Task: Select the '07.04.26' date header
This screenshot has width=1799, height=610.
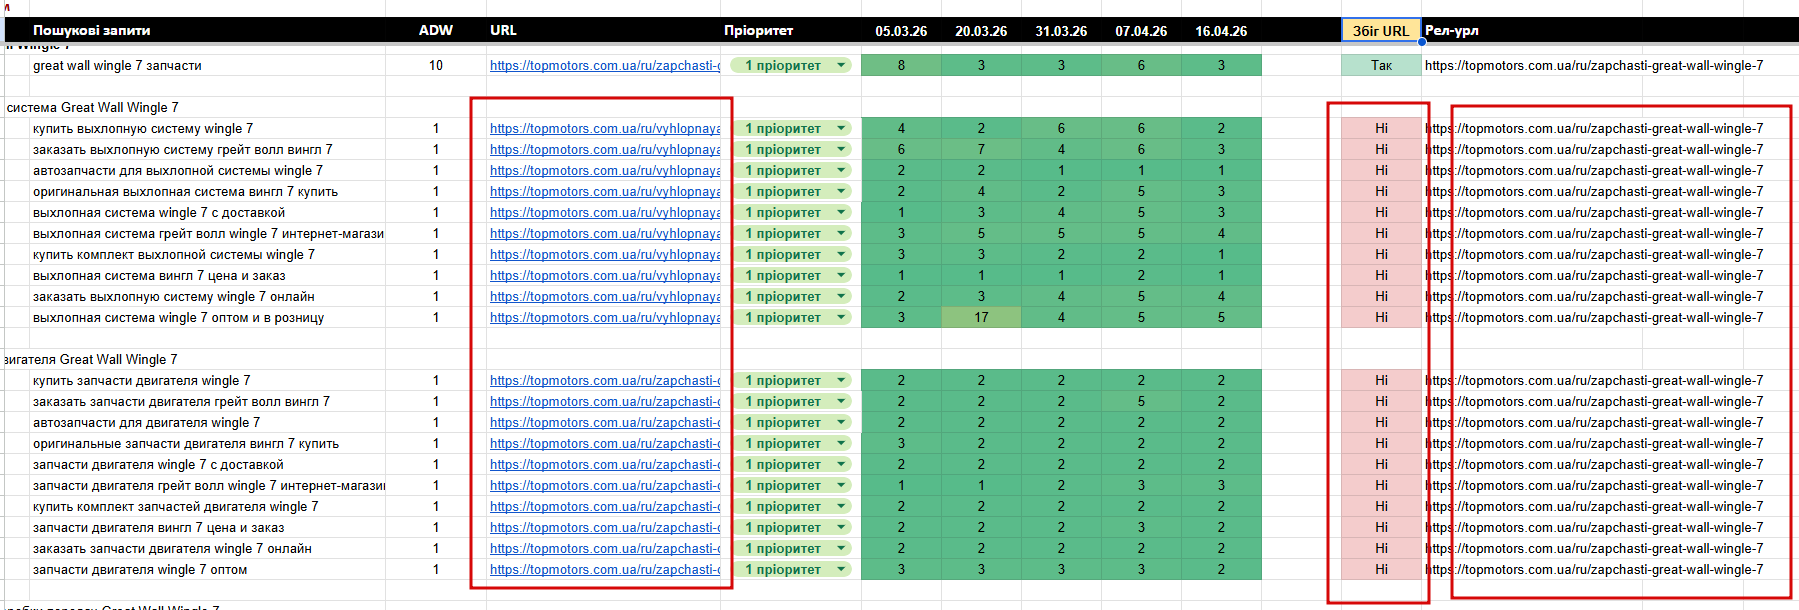Action: 1141,31
